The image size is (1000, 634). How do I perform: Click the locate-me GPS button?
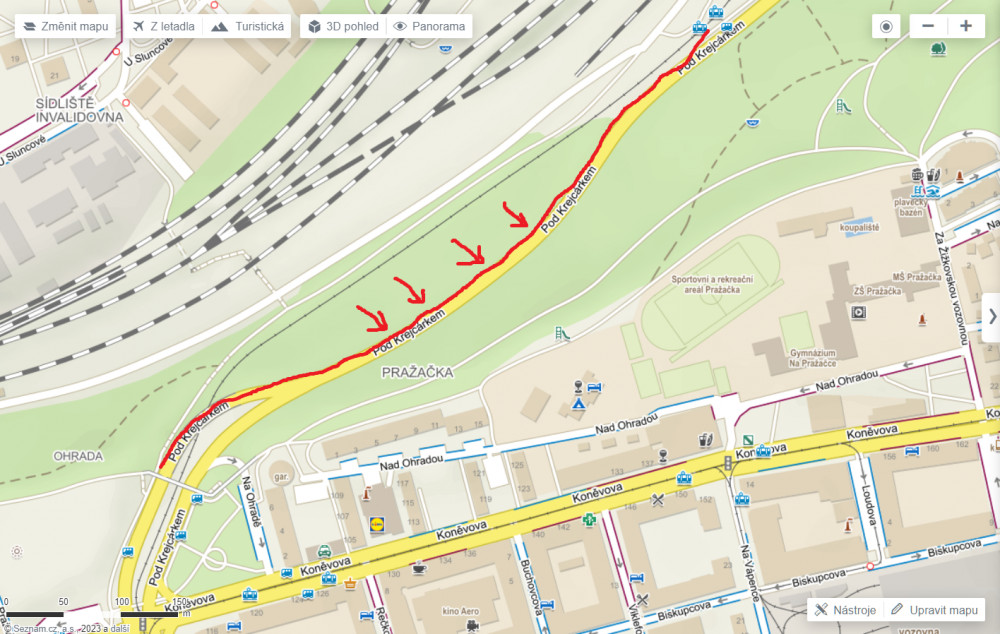click(x=886, y=26)
